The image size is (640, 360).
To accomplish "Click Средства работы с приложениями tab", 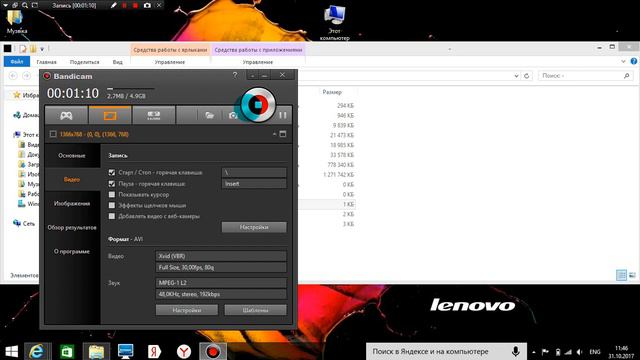I will click(258, 50).
